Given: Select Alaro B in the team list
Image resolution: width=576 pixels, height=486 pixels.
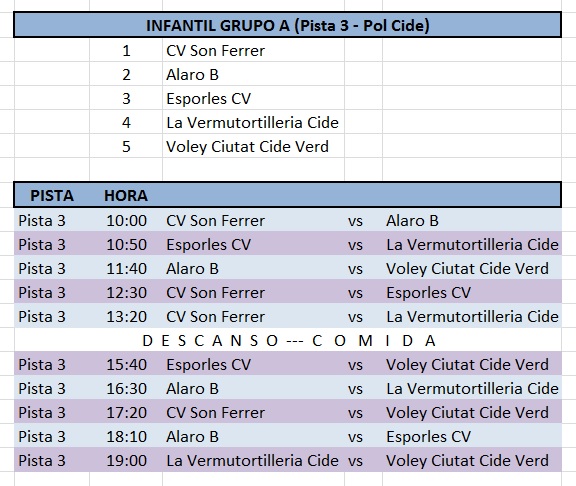Looking at the screenshot, I should click(x=192, y=75).
